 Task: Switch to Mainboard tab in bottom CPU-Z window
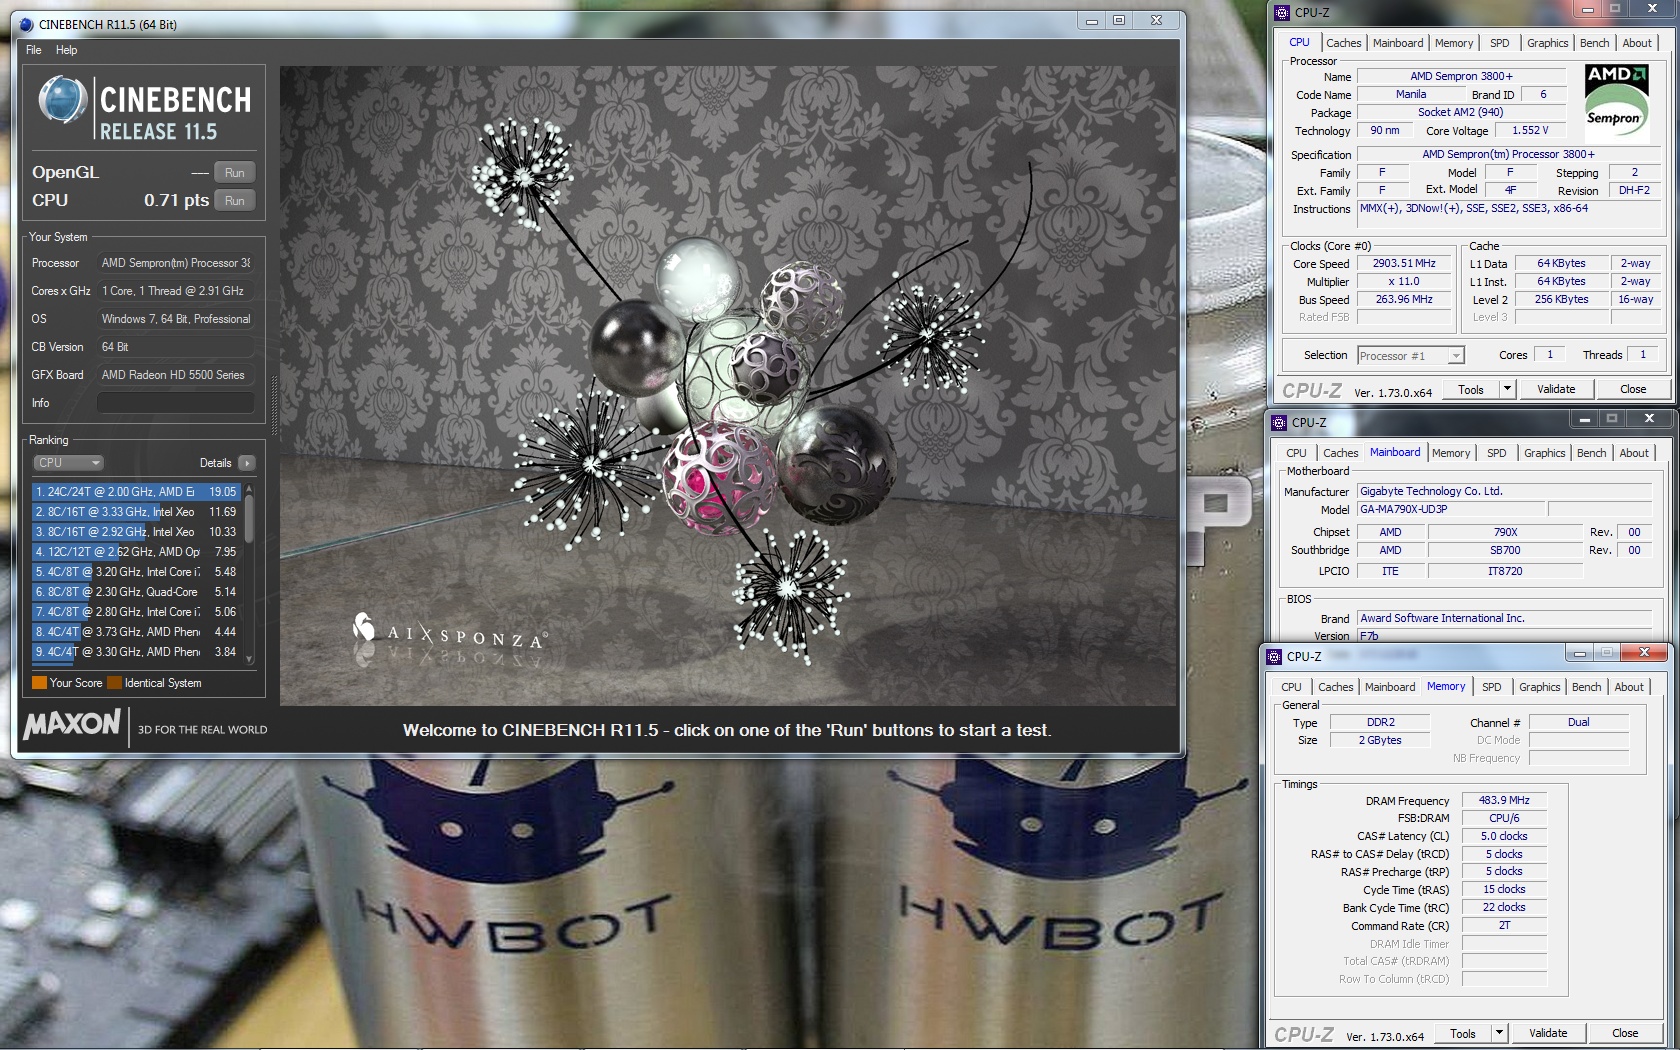(1390, 687)
